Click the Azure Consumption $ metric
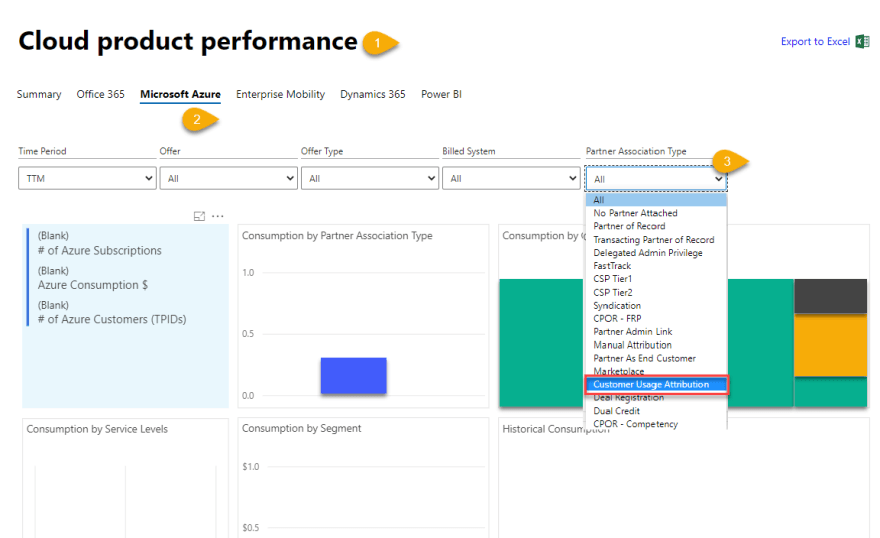This screenshot has width=880, height=538. click(93, 285)
